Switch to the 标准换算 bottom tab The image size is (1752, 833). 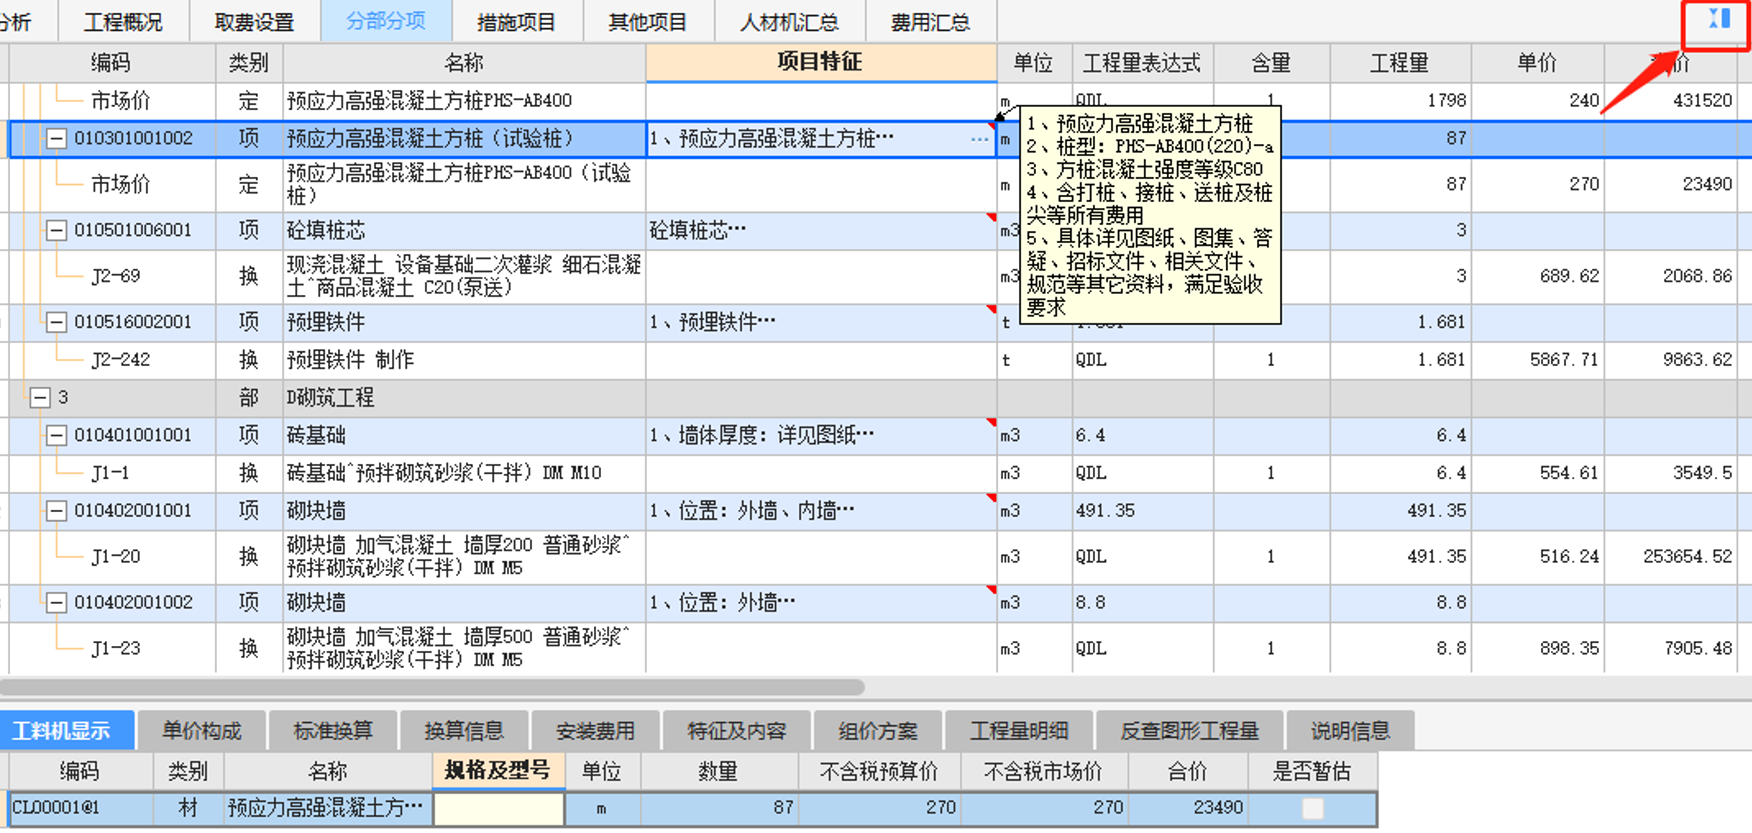tap(333, 731)
